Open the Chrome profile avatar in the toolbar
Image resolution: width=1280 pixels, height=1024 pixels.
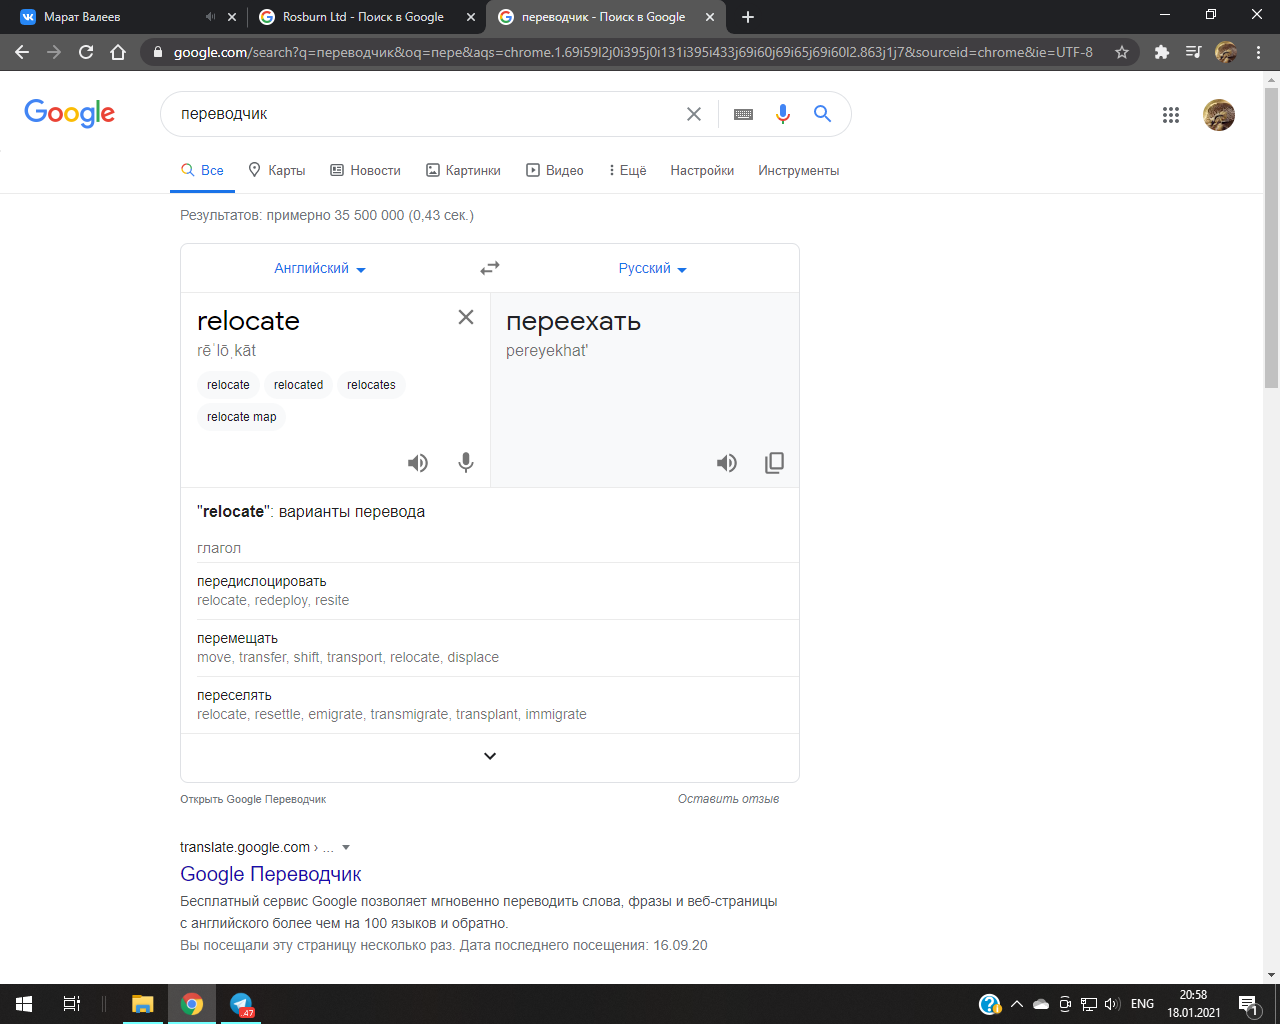[1226, 52]
